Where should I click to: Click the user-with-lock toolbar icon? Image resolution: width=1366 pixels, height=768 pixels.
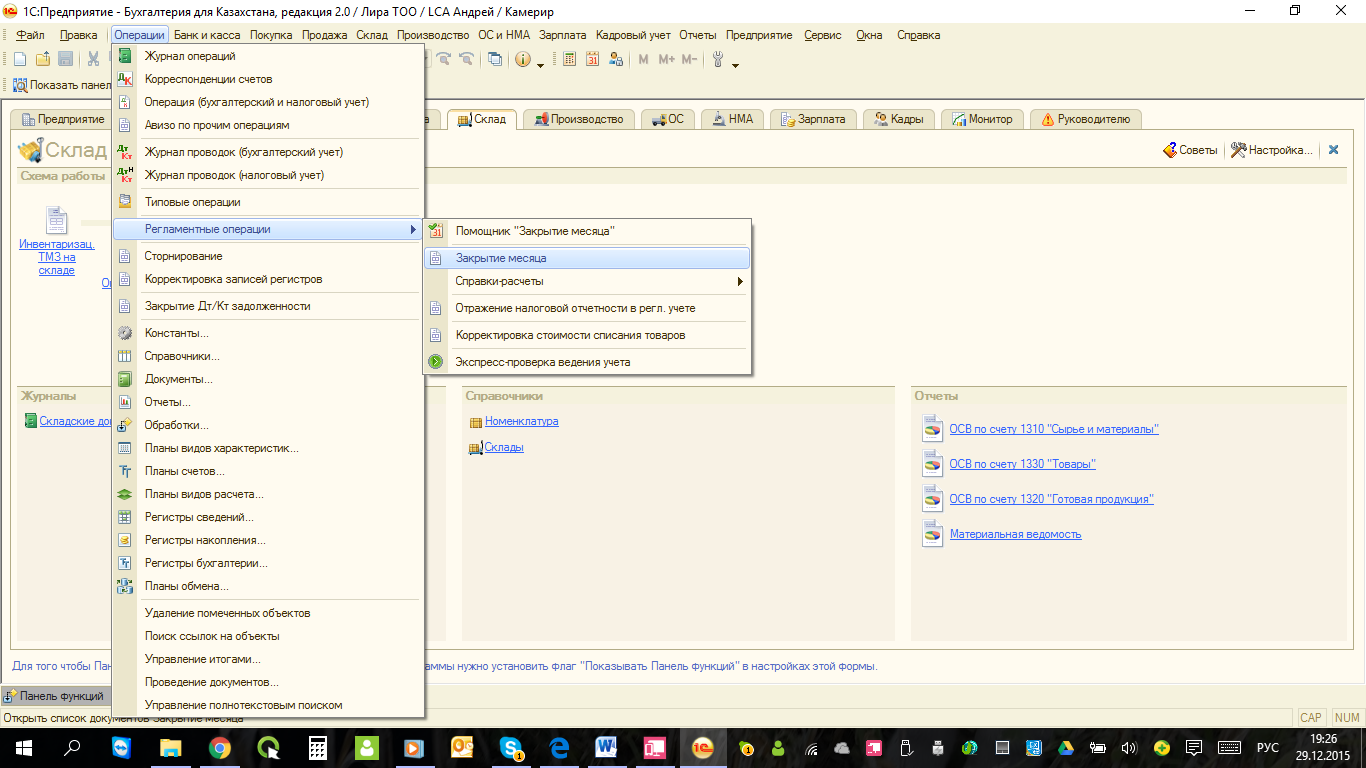(x=616, y=59)
